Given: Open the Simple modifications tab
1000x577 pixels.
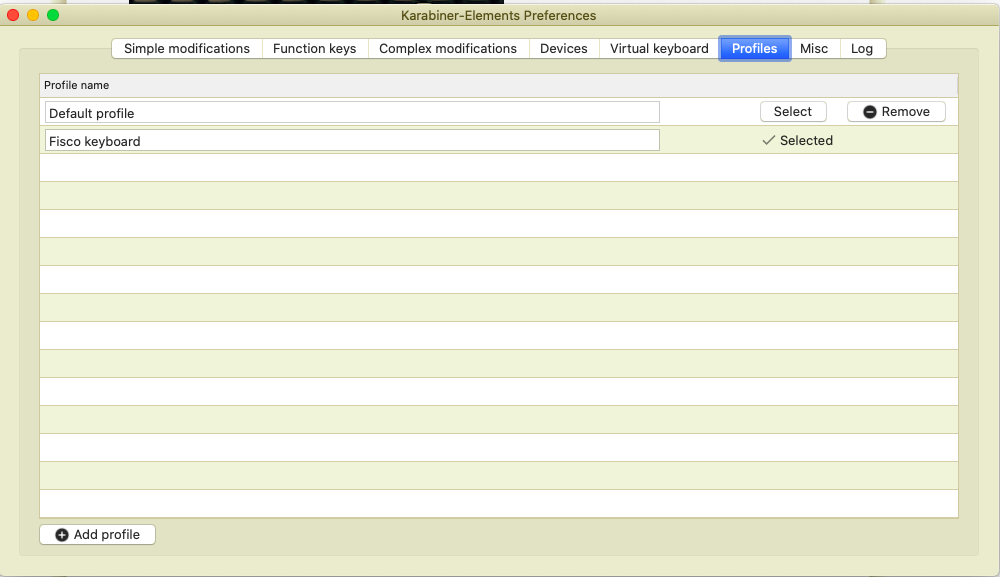Looking at the screenshot, I should (187, 48).
